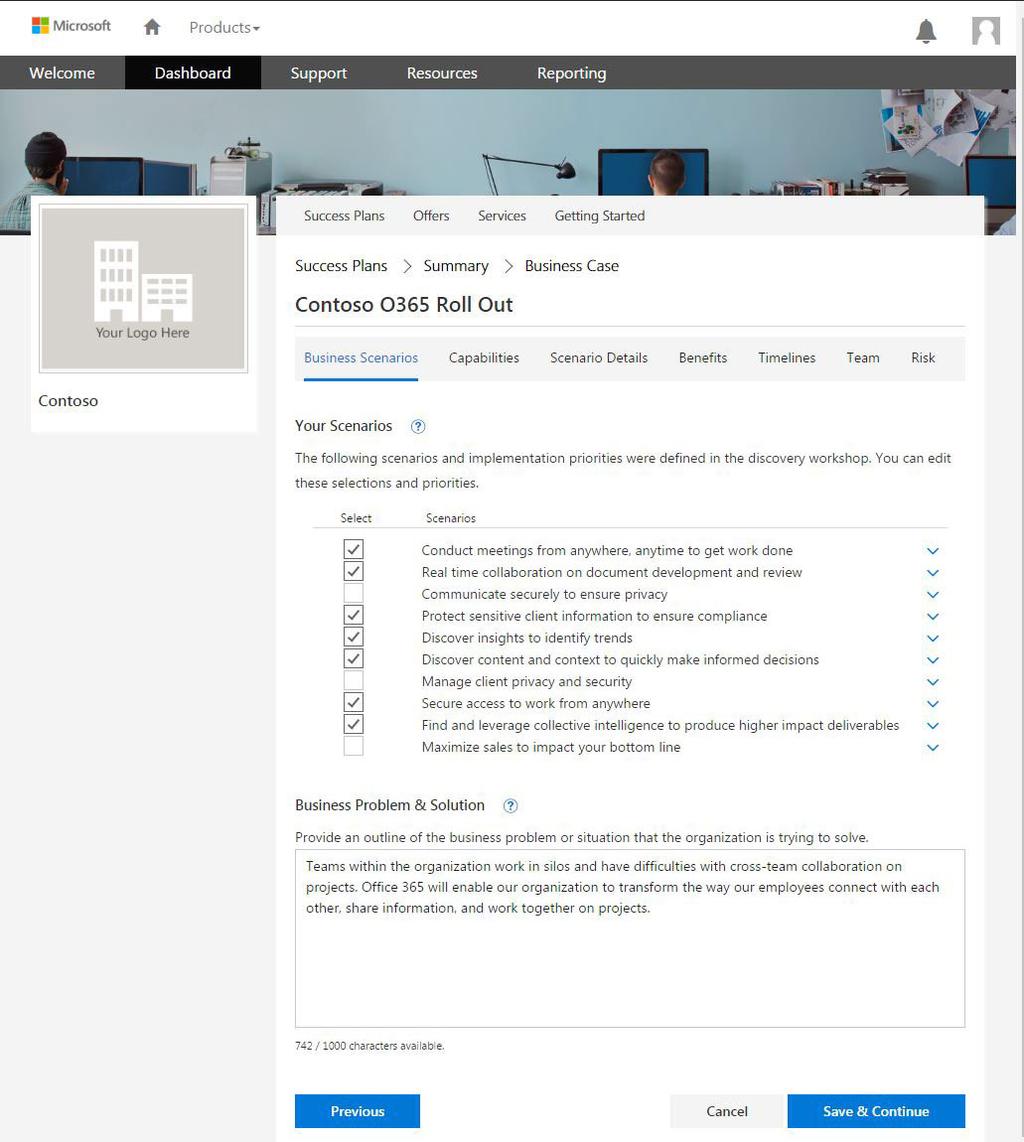The width and height of the screenshot is (1024, 1142).
Task: Switch to Success Plans sub-navigation
Action: pos(344,216)
